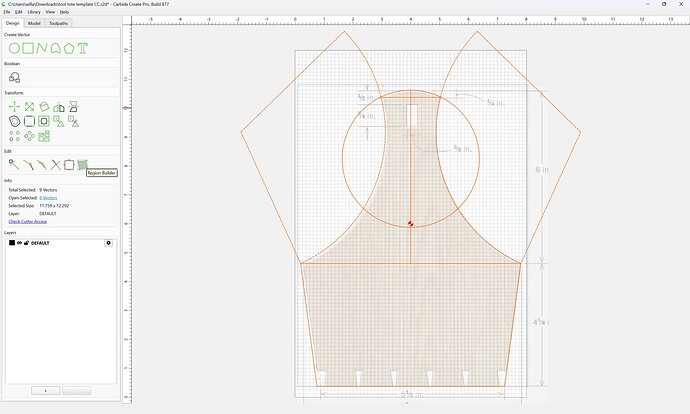
Task: Toggle lock on DEFAULT layer
Action: tap(26, 243)
